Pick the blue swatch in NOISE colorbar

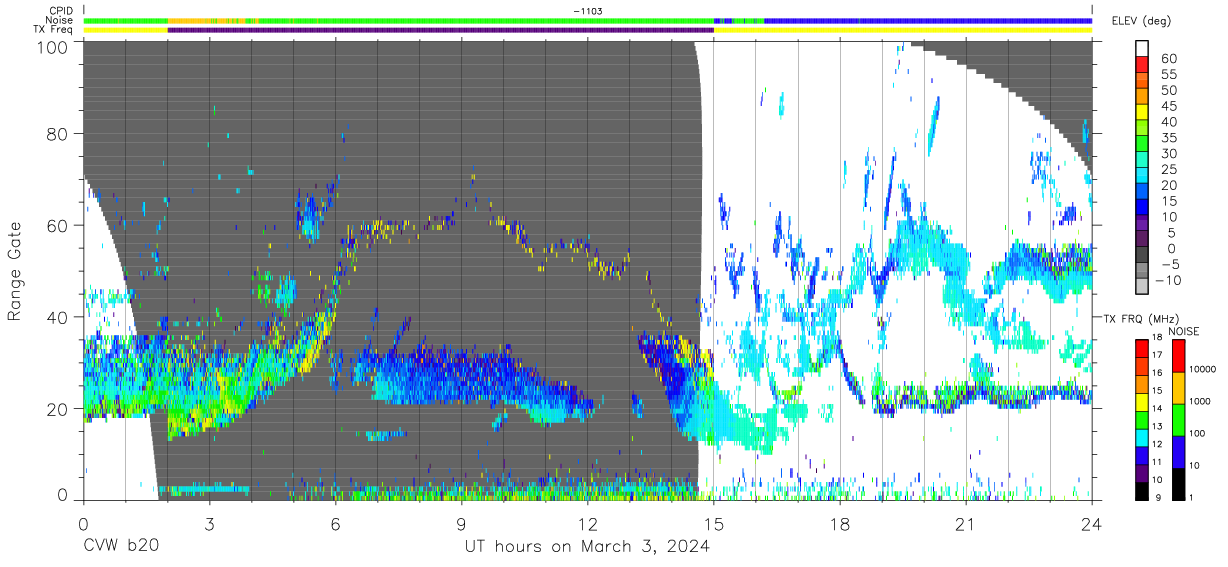(x=1177, y=450)
